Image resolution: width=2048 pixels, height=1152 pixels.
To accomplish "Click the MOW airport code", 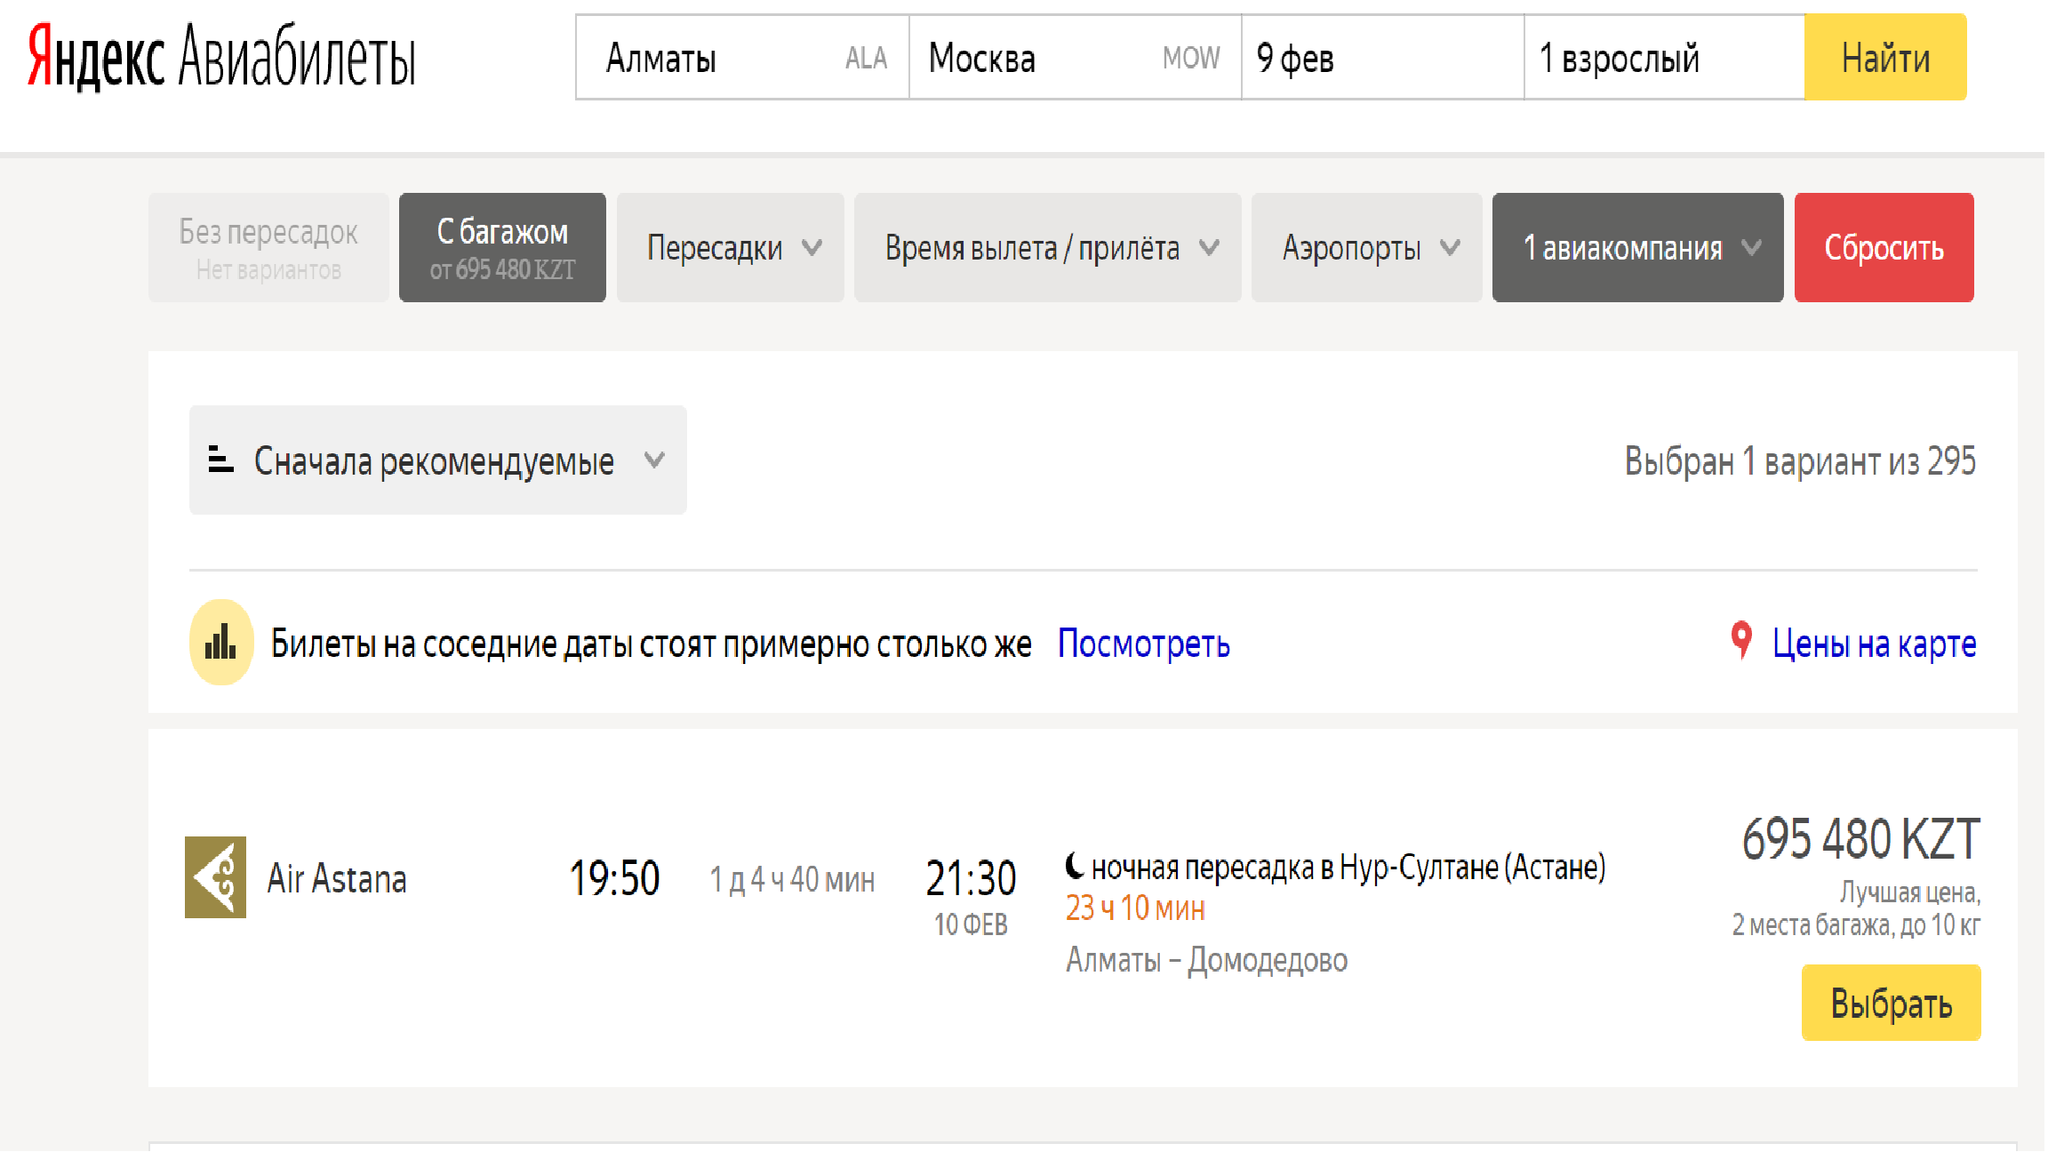I will coord(1191,59).
